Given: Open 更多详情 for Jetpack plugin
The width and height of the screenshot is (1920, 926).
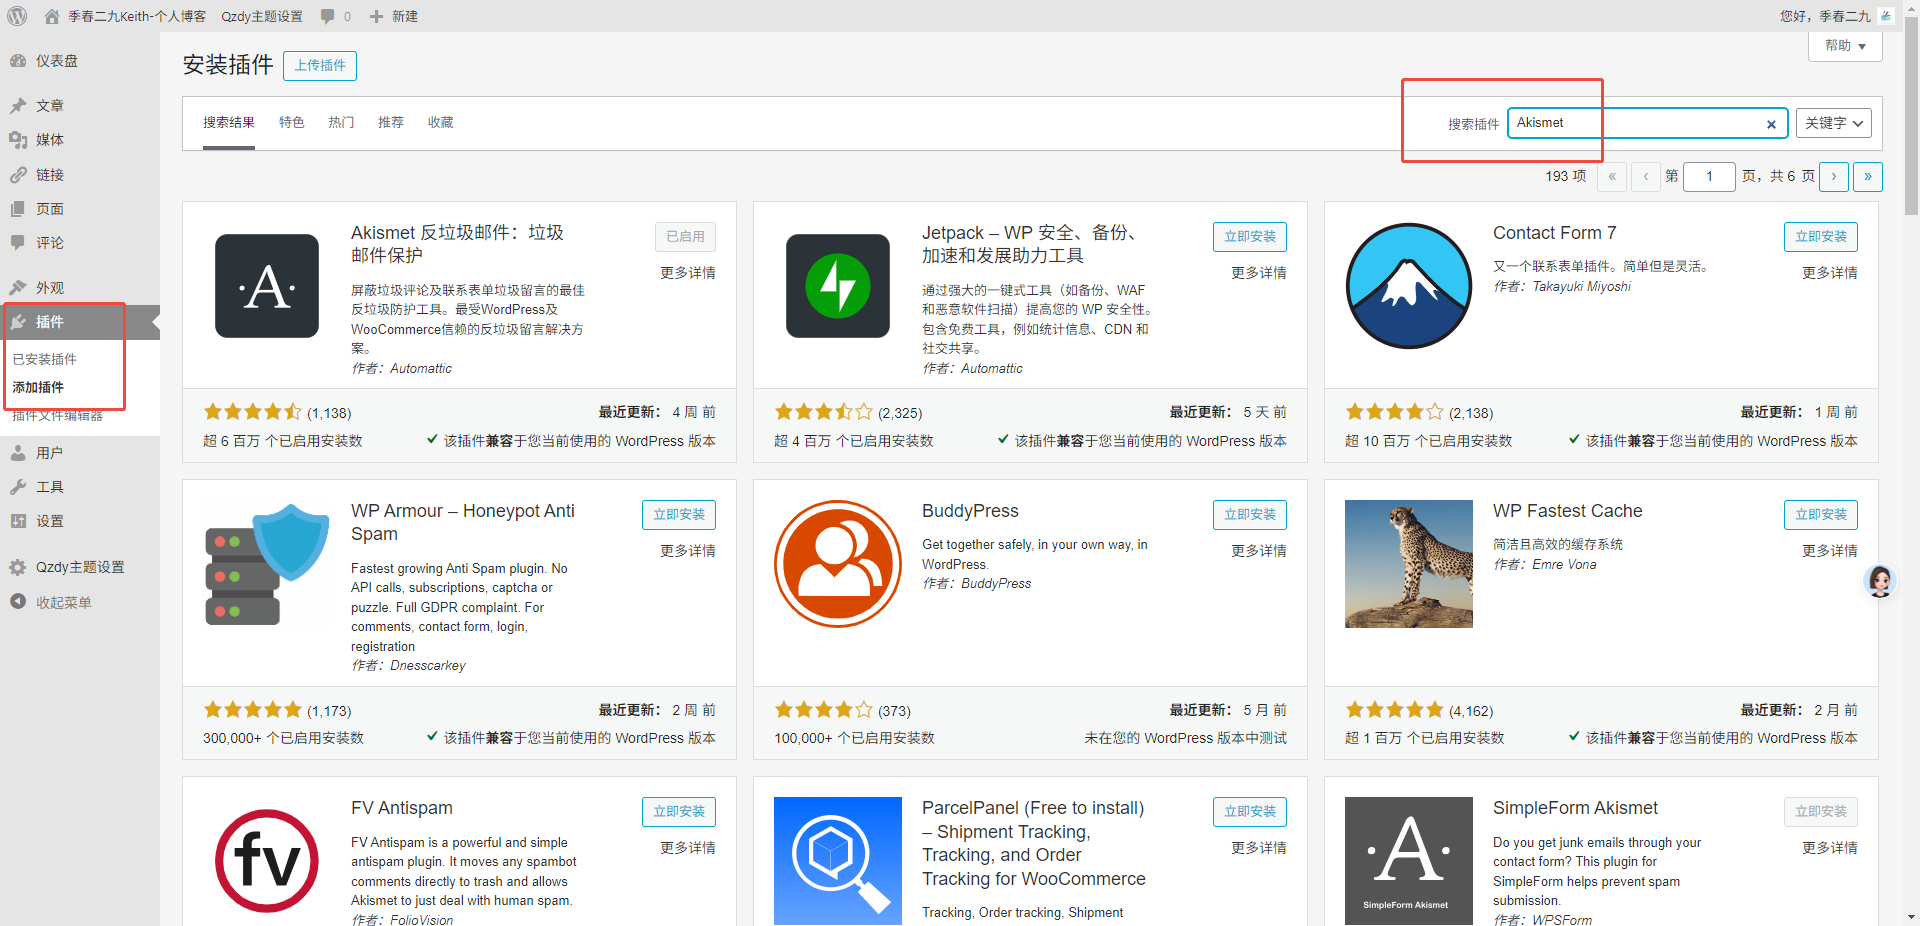Looking at the screenshot, I should tap(1259, 273).
